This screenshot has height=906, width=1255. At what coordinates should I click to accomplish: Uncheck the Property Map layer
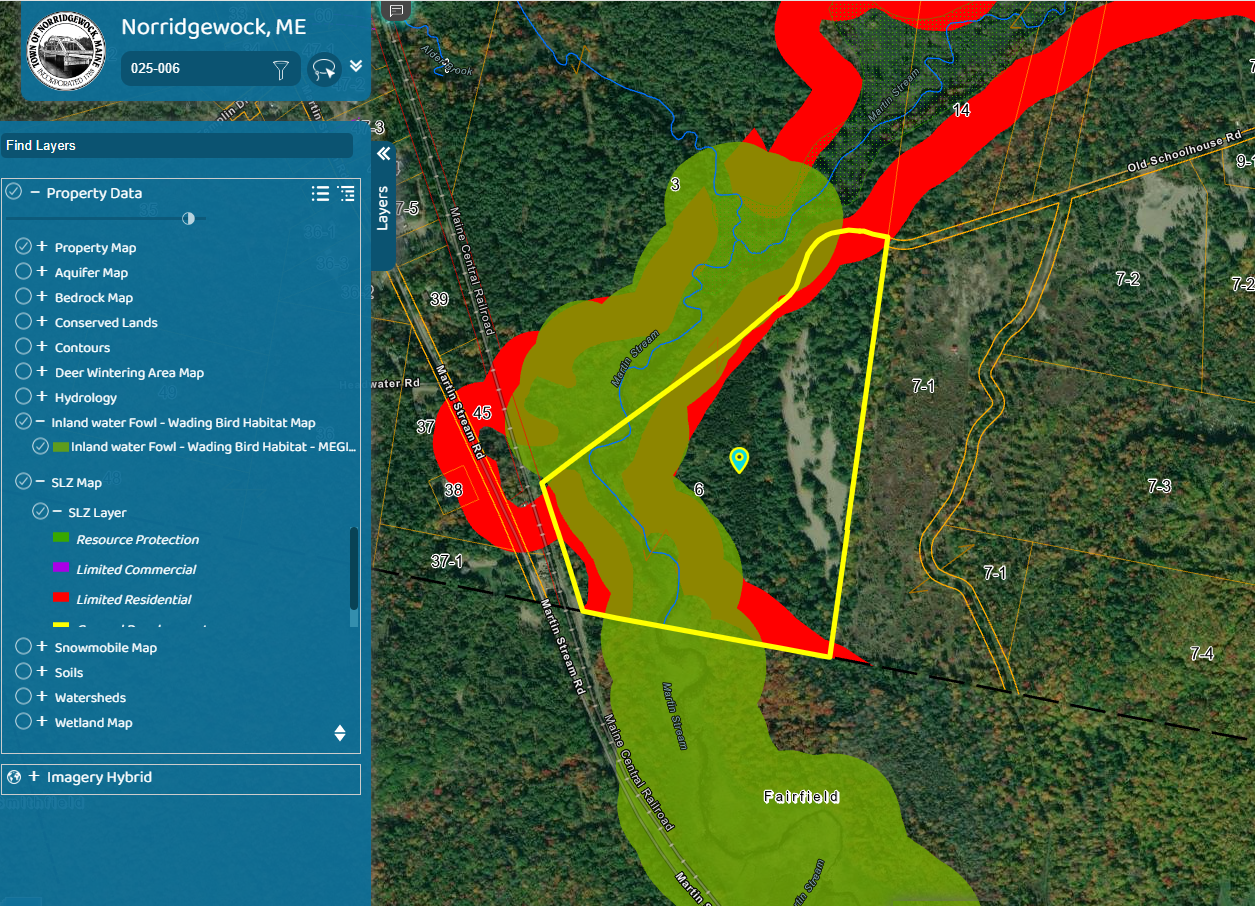(23, 246)
